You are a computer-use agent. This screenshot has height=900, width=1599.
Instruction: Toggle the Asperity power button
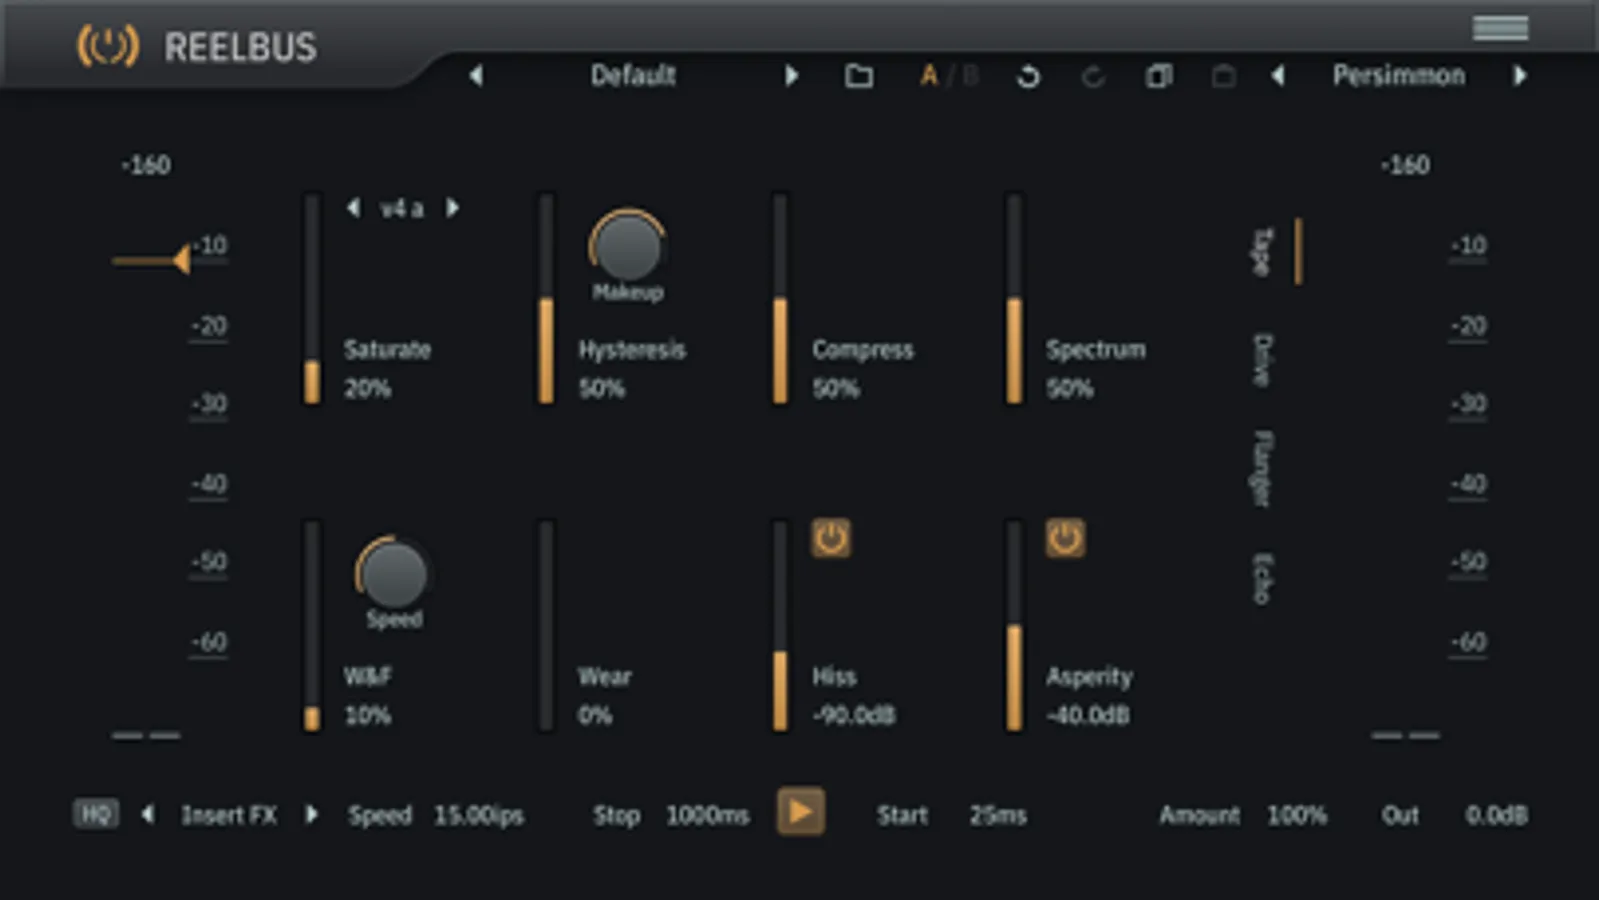pyautogui.click(x=1064, y=538)
